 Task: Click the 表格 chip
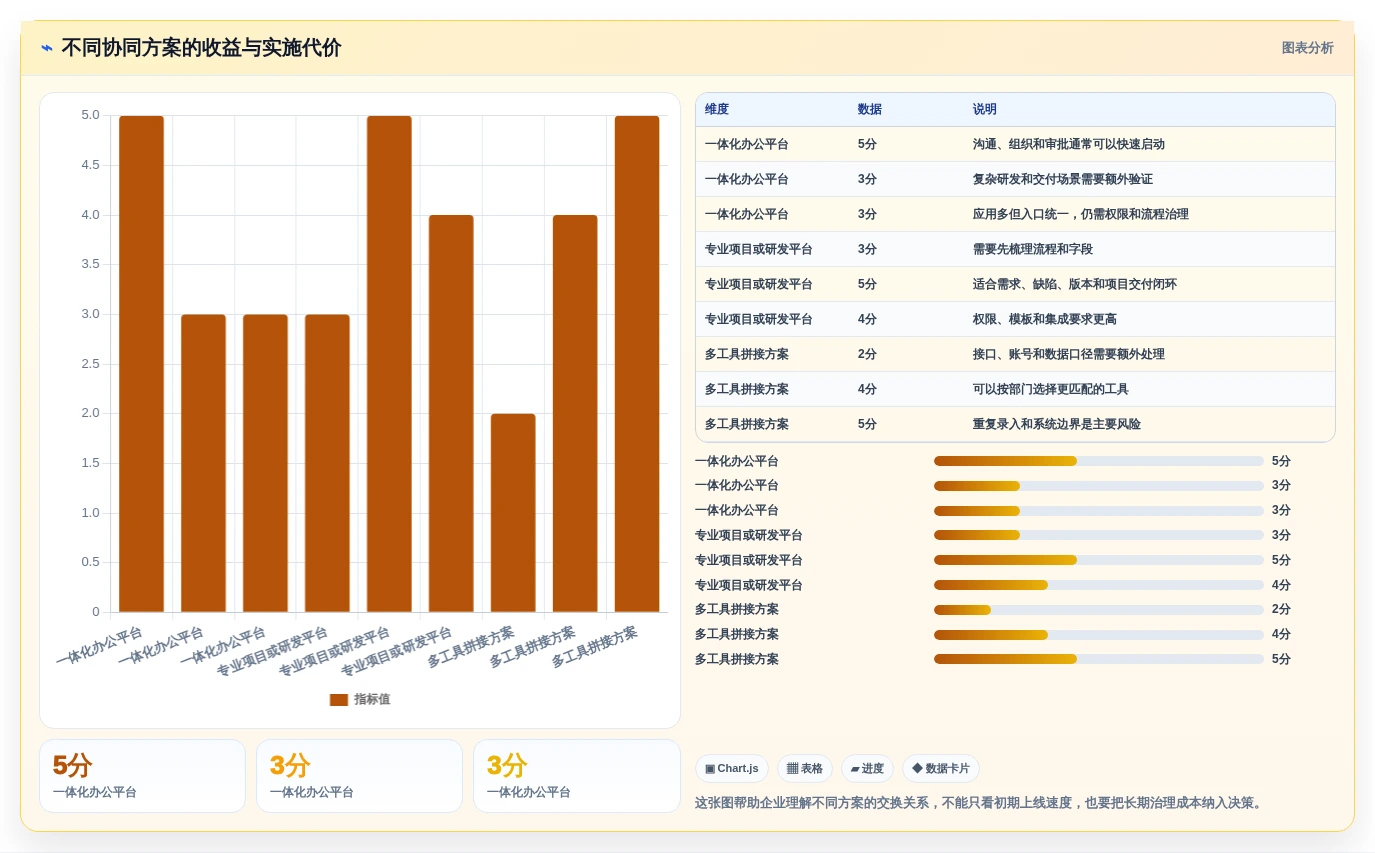click(x=805, y=769)
